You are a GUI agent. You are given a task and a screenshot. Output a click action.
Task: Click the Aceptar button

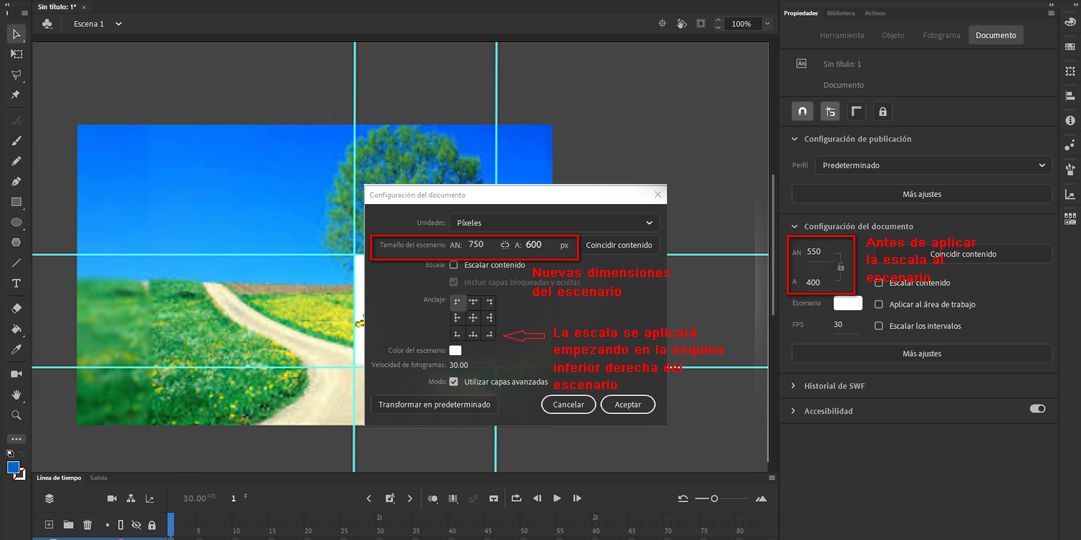pos(627,404)
